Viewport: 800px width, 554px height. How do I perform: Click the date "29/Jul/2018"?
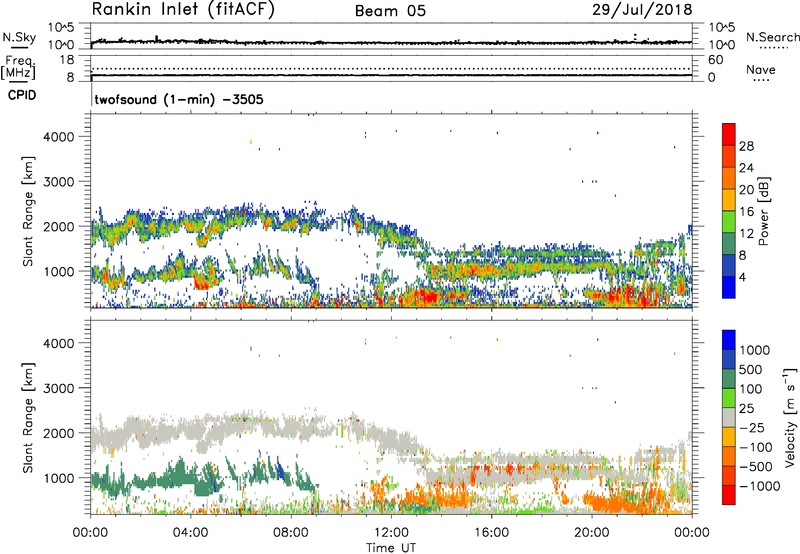click(642, 10)
